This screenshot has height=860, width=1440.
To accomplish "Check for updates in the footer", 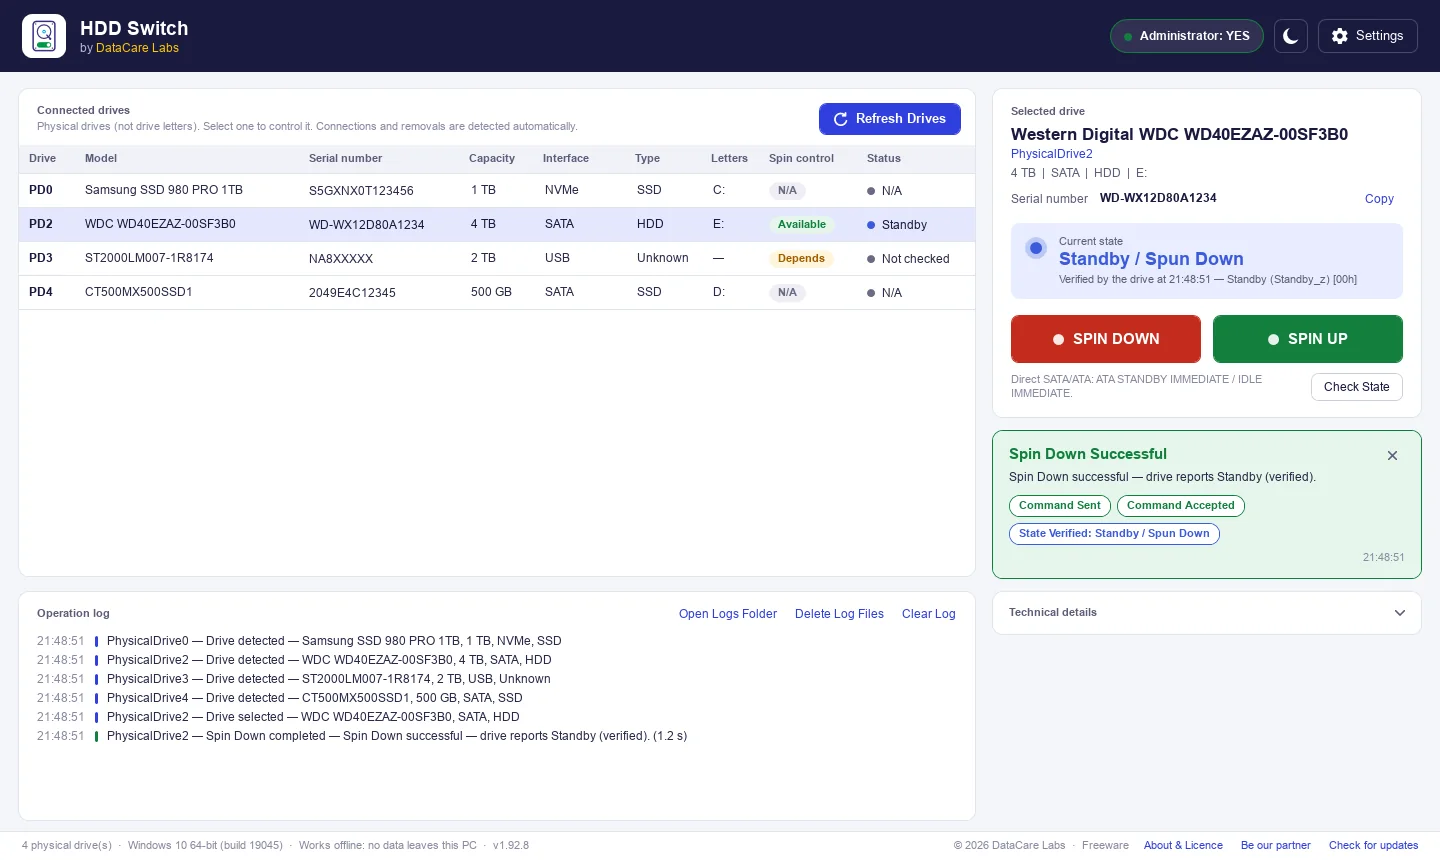I will coord(1373,846).
